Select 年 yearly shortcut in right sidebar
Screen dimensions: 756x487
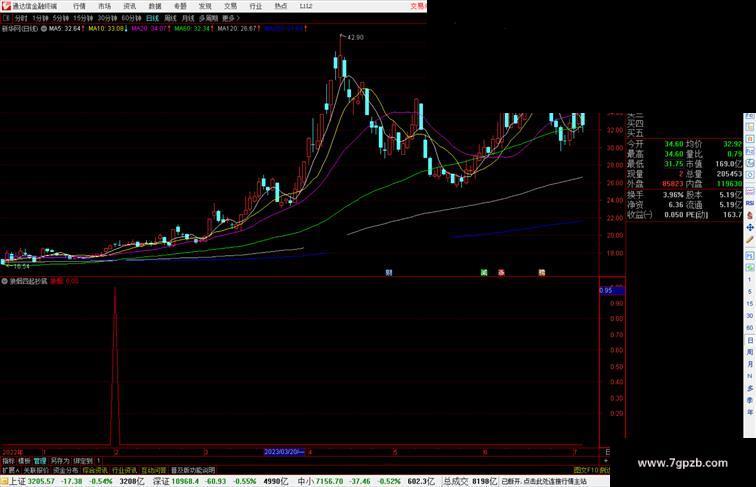[750, 412]
